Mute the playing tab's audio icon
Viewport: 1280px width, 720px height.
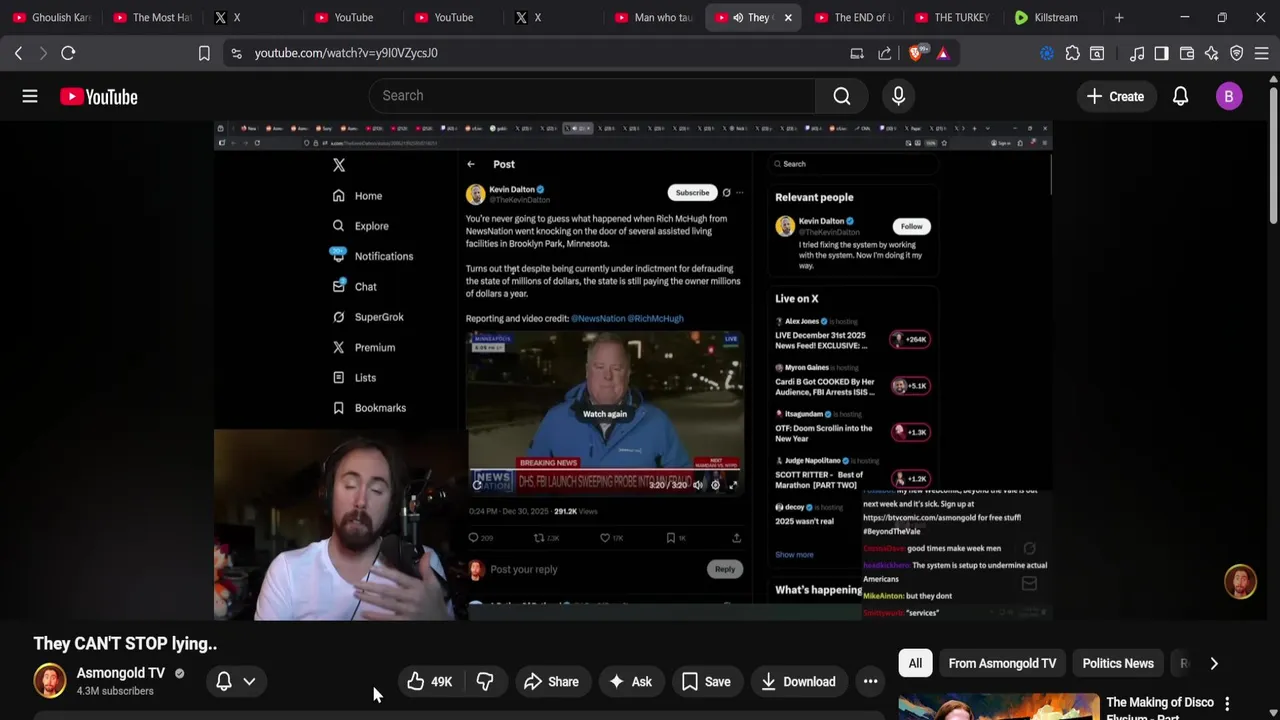[738, 17]
